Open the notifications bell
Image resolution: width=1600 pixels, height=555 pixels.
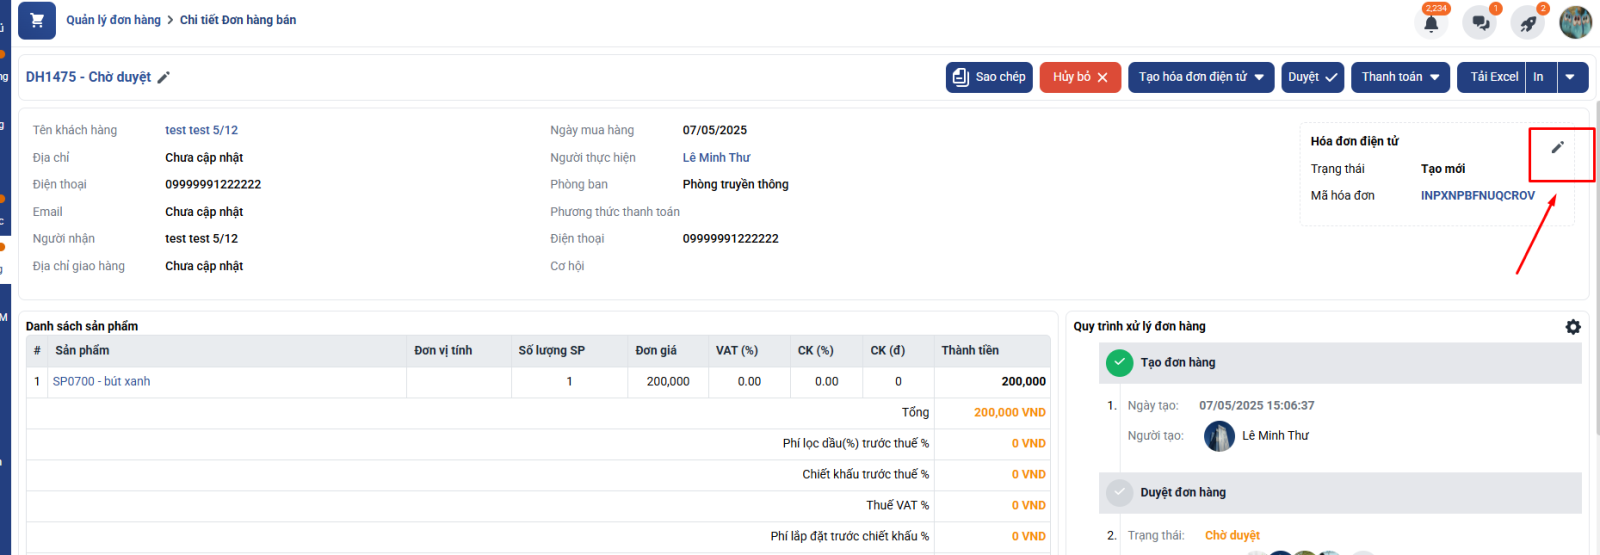[1431, 23]
